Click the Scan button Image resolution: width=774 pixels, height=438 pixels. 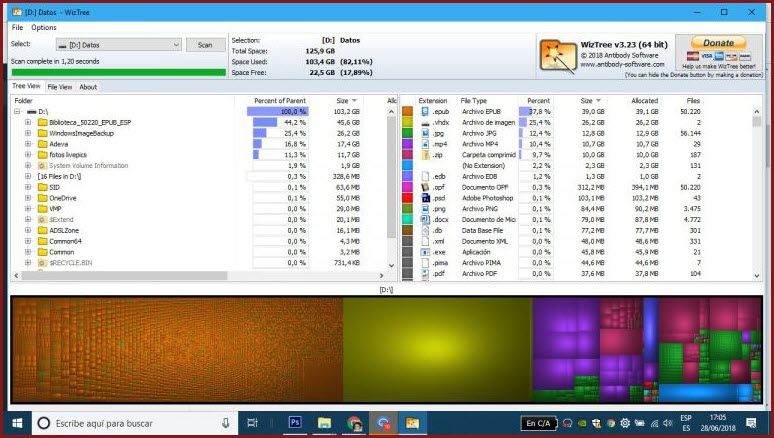205,45
